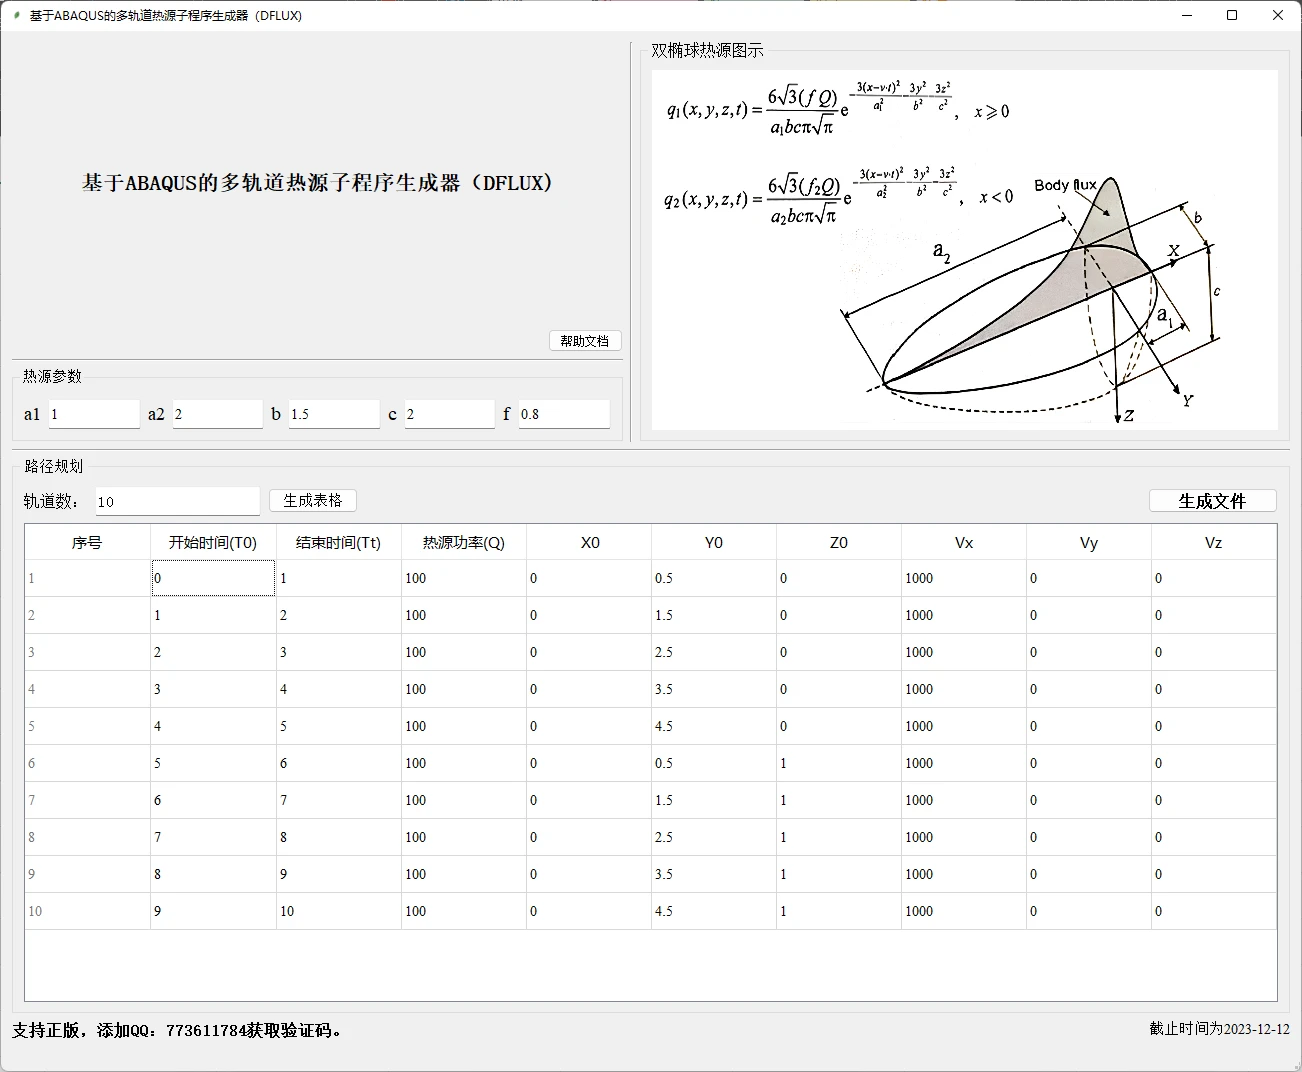Click the 序号 column header

coord(87,542)
